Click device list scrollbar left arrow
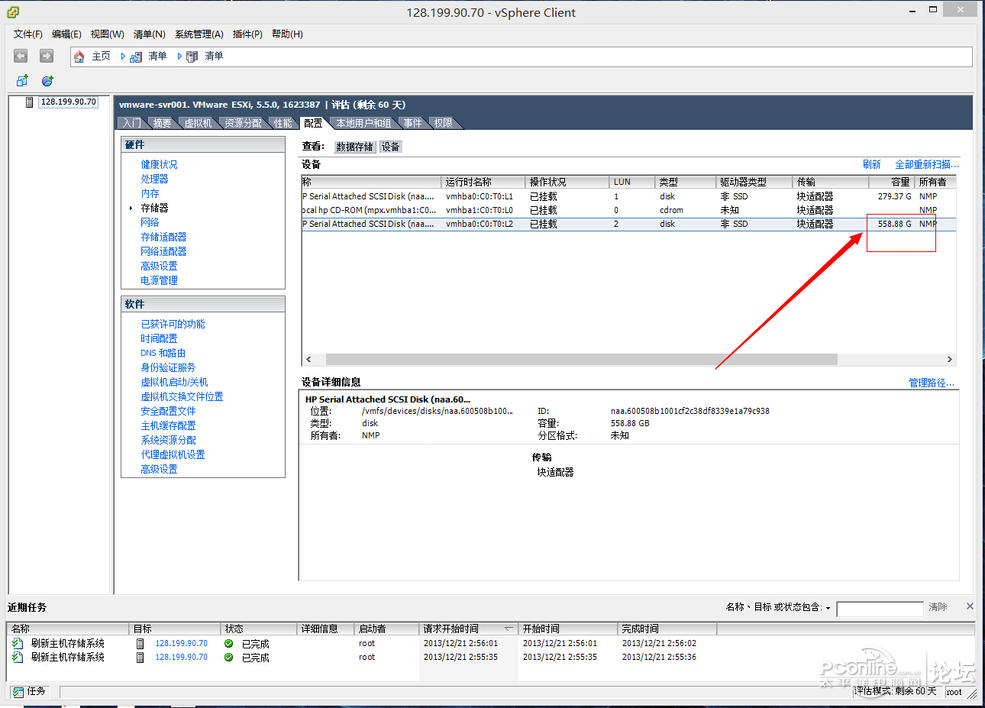985x708 pixels. pos(308,359)
